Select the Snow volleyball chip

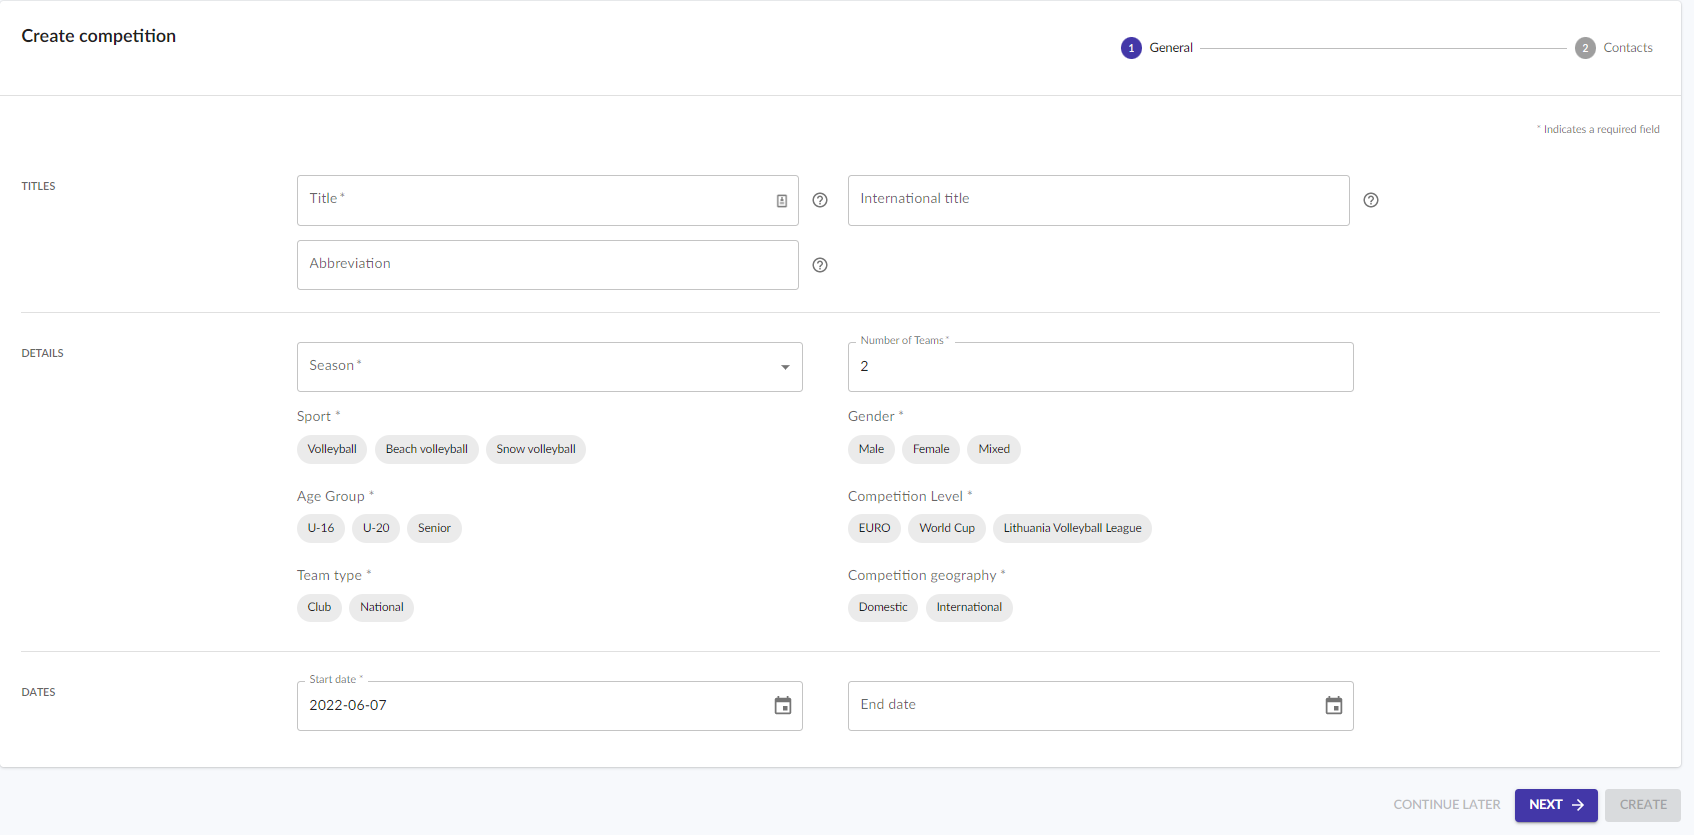pos(536,449)
